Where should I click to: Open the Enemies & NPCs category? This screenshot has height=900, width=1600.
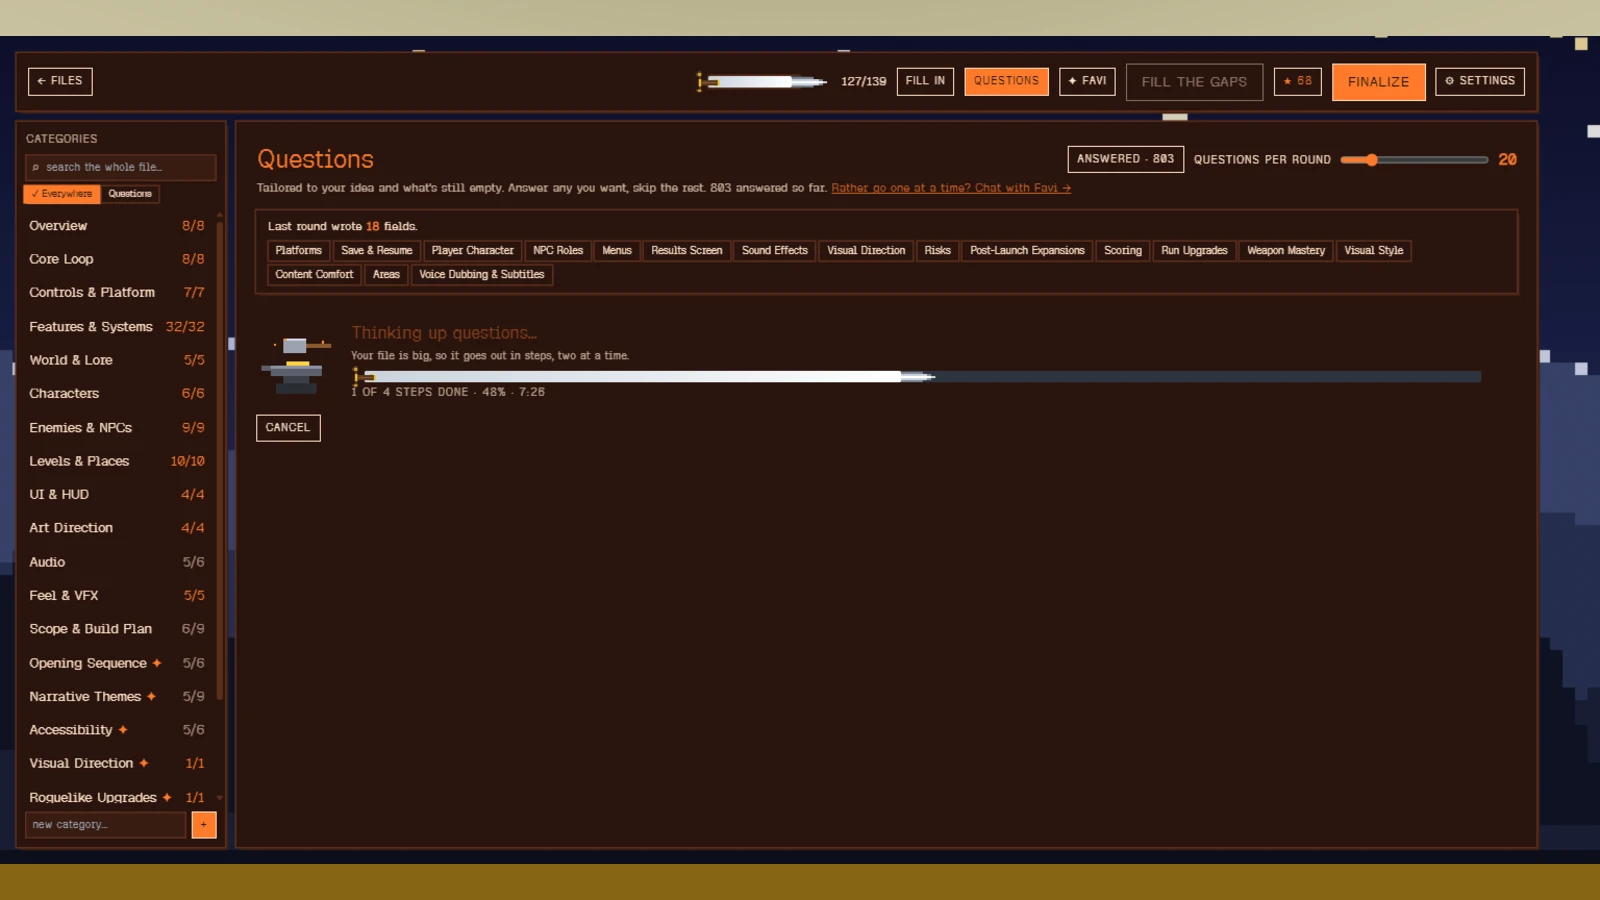click(117, 428)
